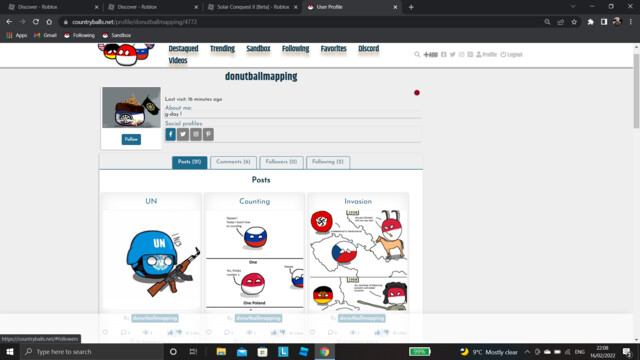Open File Explorer from the taskbar
The width and height of the screenshot is (640, 360).
pyautogui.click(x=221, y=352)
